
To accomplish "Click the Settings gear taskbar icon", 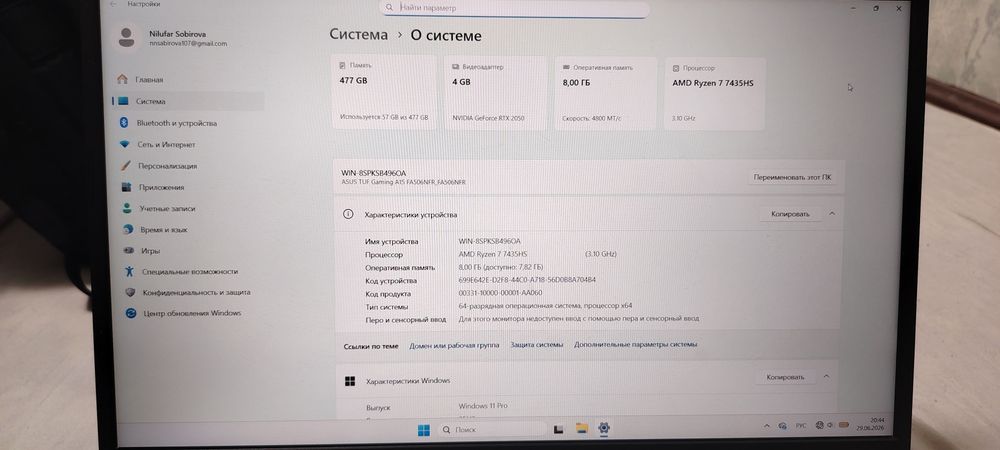I will [x=603, y=428].
